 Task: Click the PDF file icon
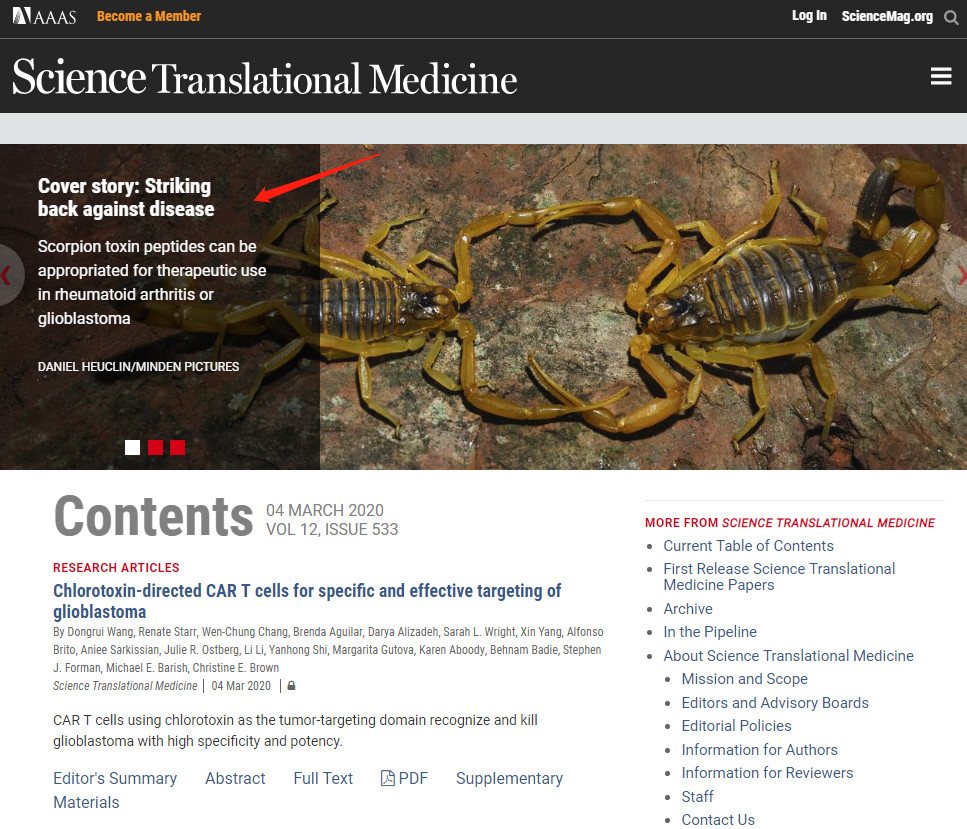click(388, 778)
